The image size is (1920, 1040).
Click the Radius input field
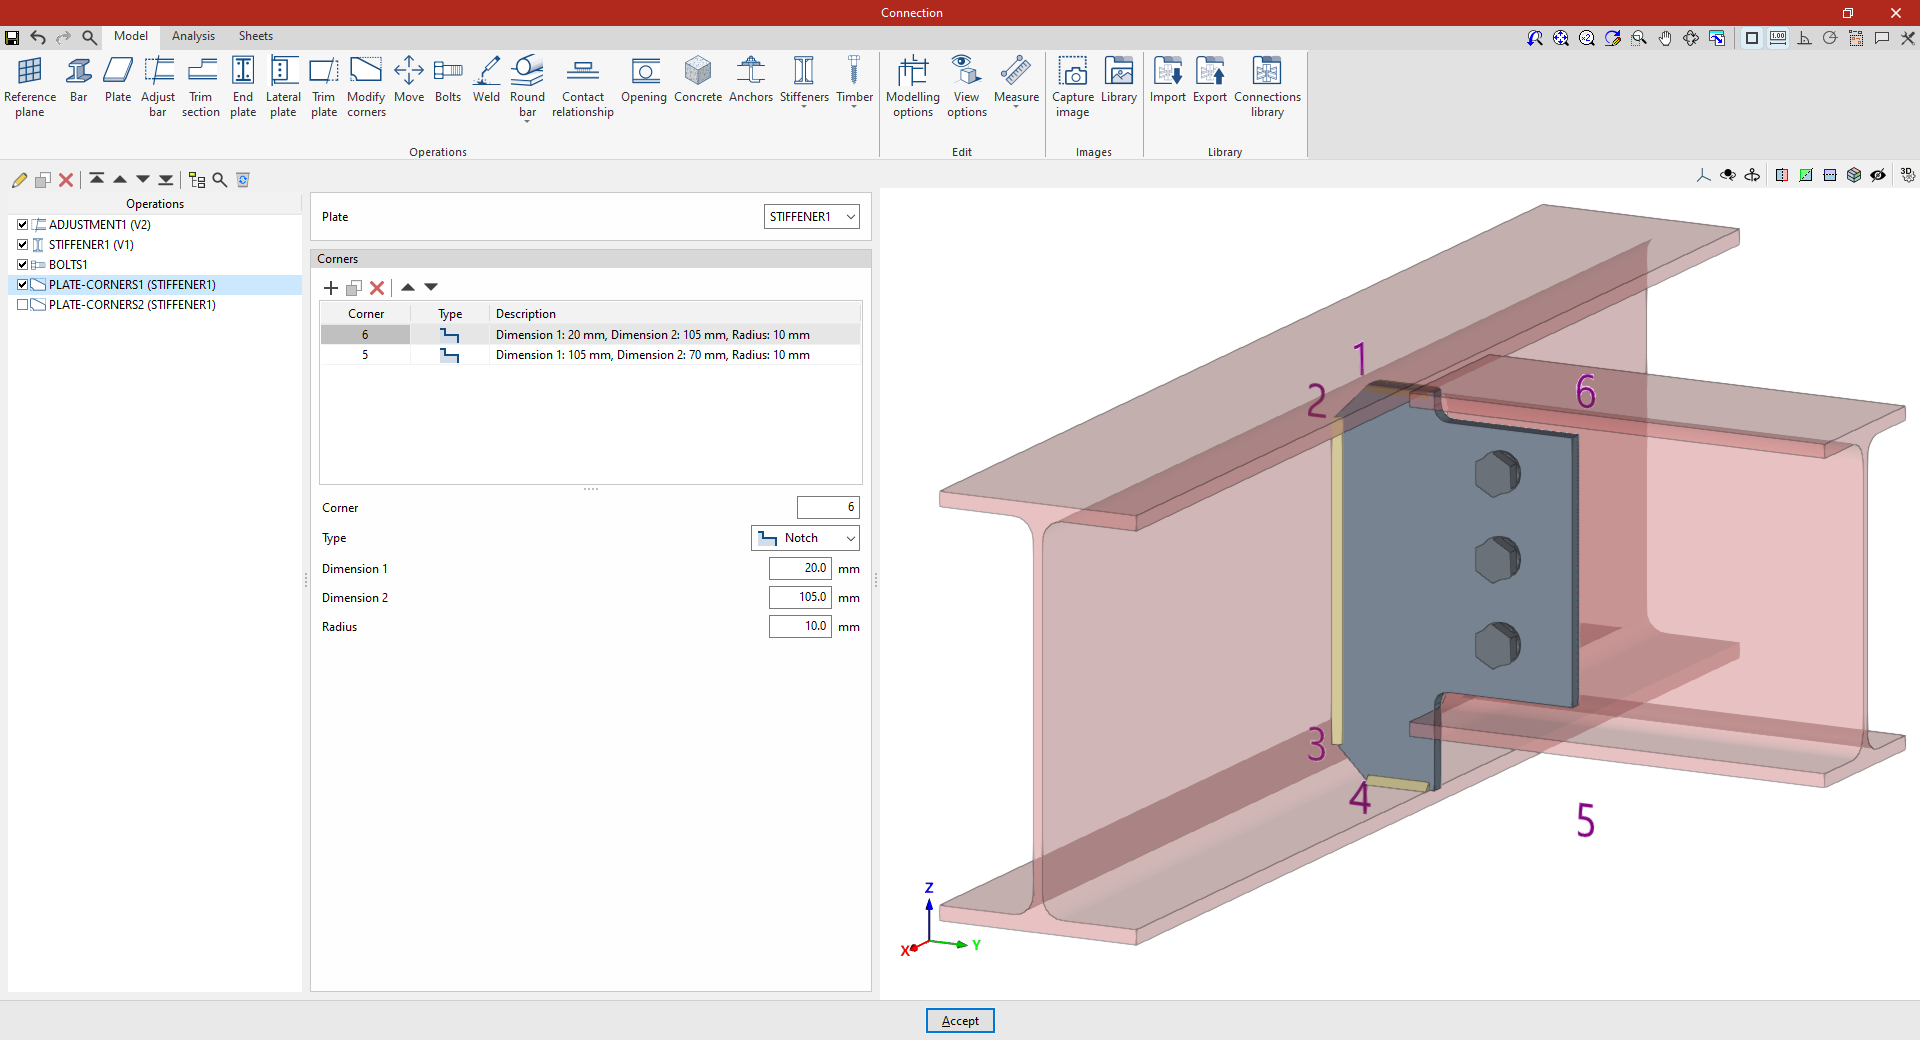click(800, 626)
